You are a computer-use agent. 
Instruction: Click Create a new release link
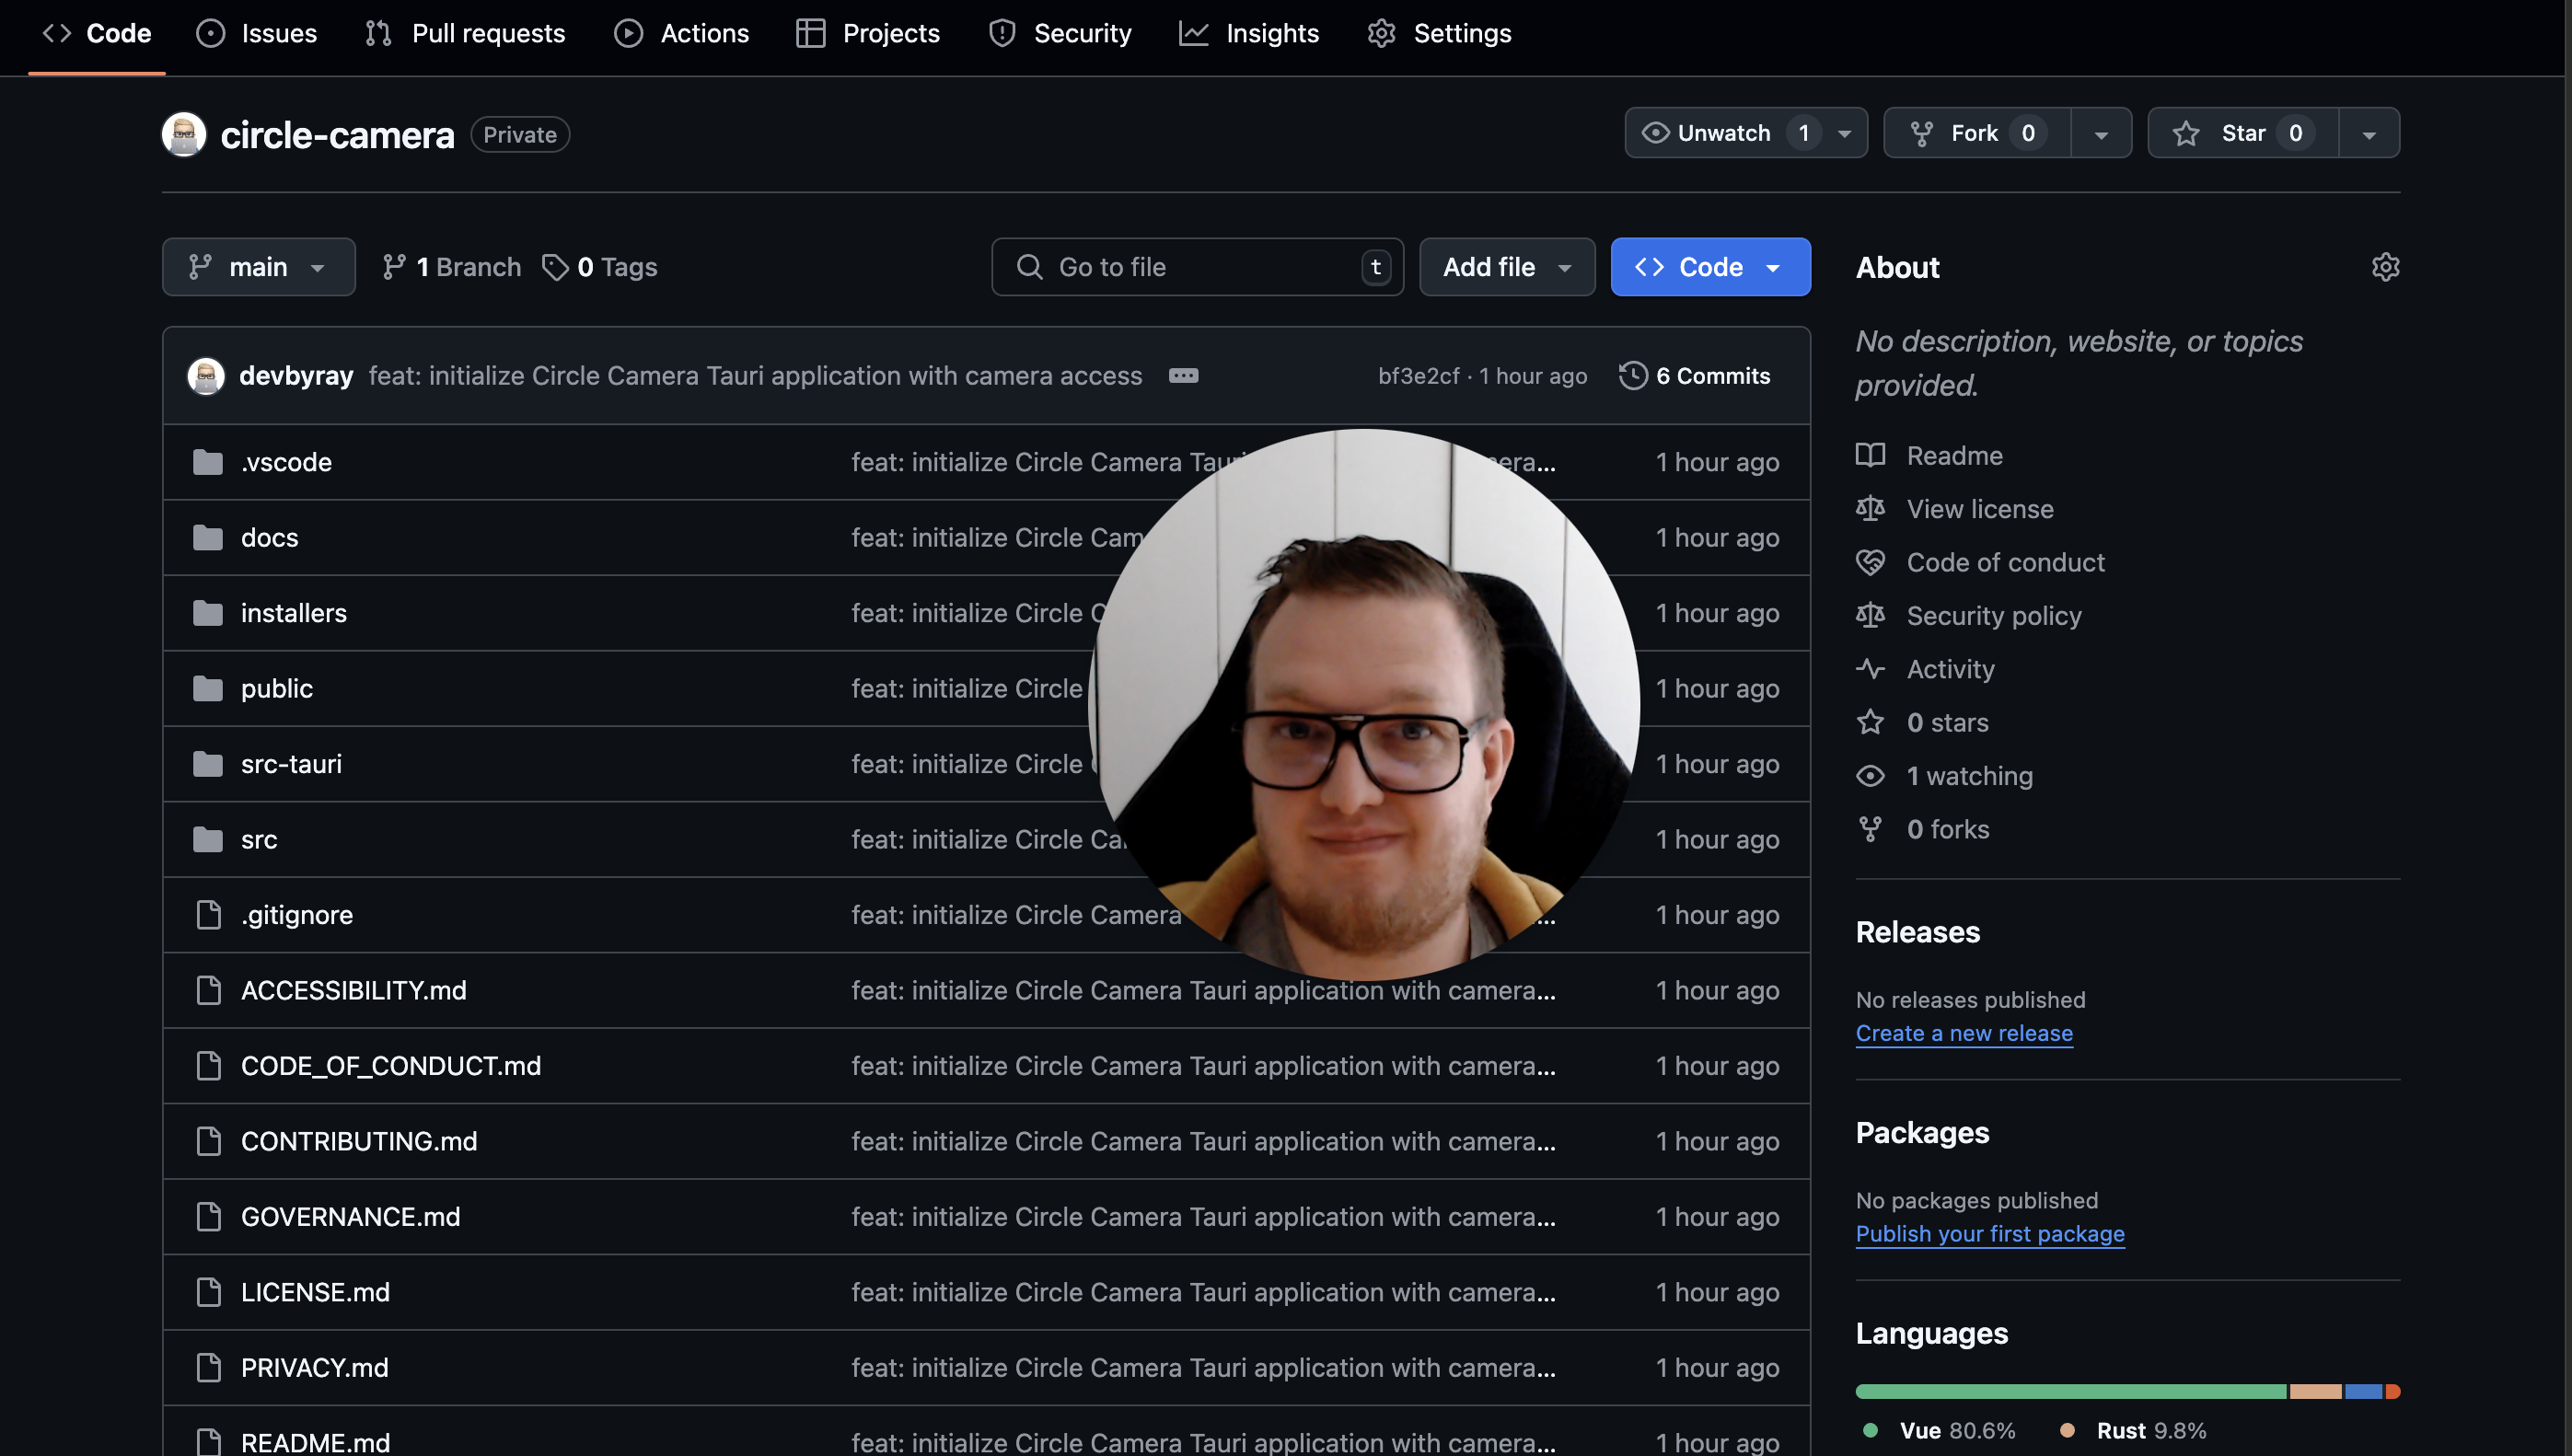[1963, 1033]
